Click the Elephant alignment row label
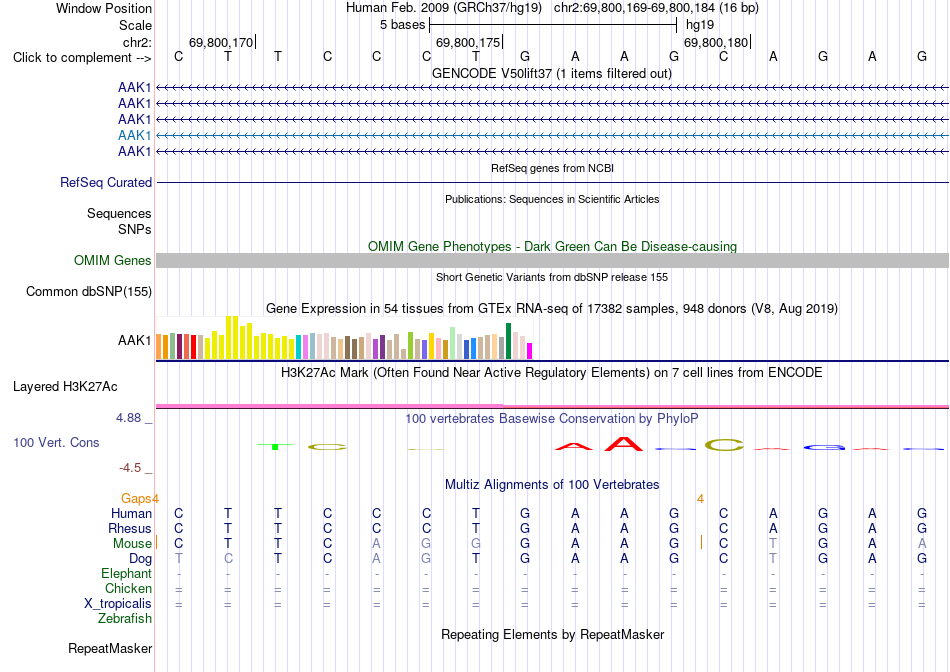The width and height of the screenshot is (950, 672). [126, 574]
